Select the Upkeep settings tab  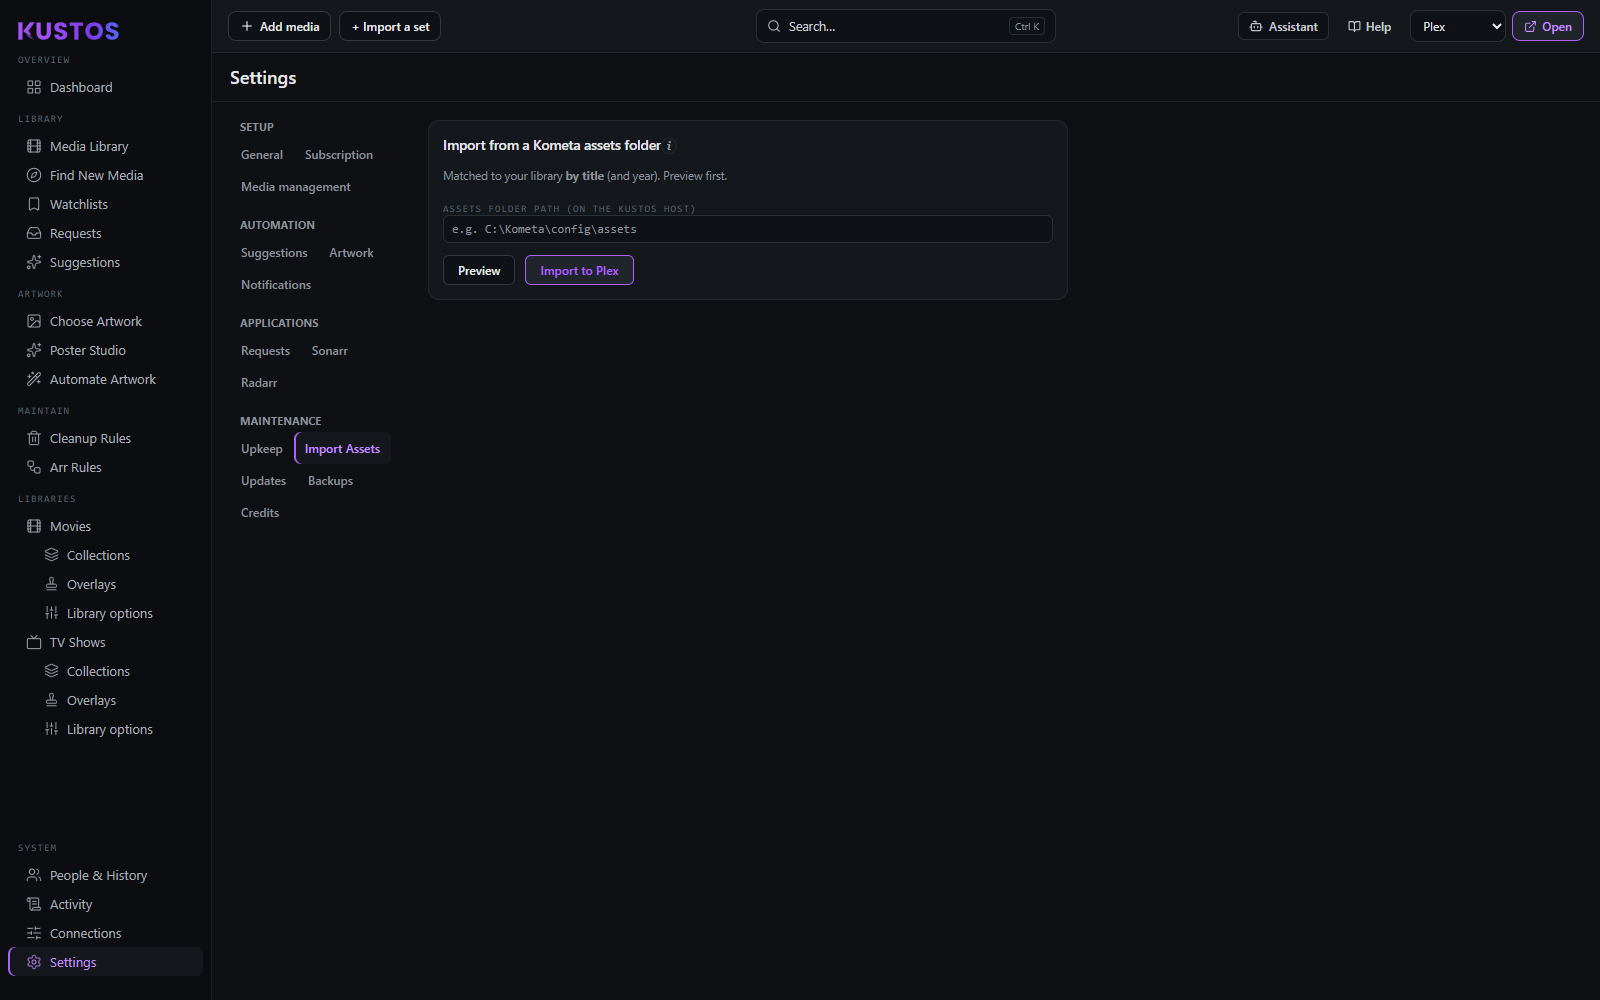pyautogui.click(x=262, y=449)
